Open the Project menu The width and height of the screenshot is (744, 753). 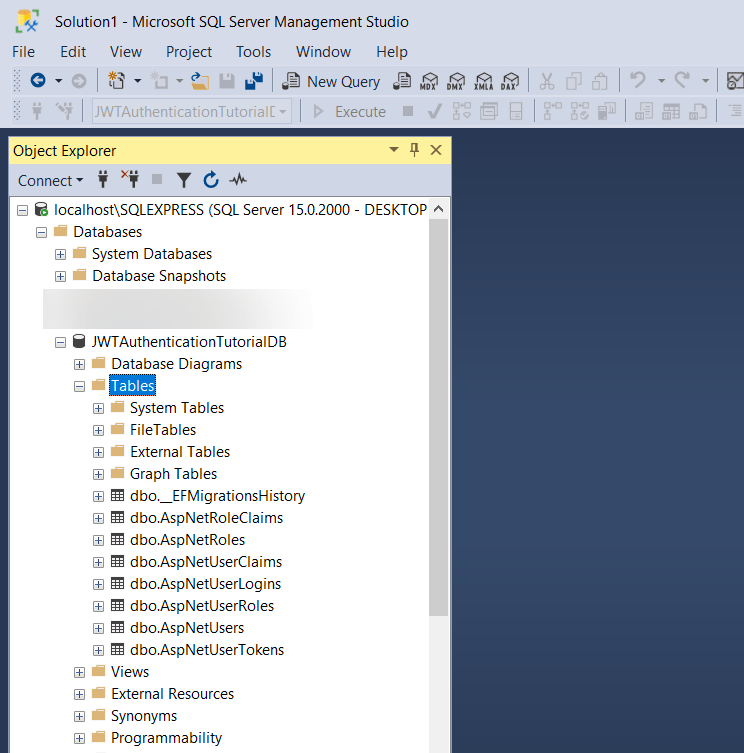(189, 51)
